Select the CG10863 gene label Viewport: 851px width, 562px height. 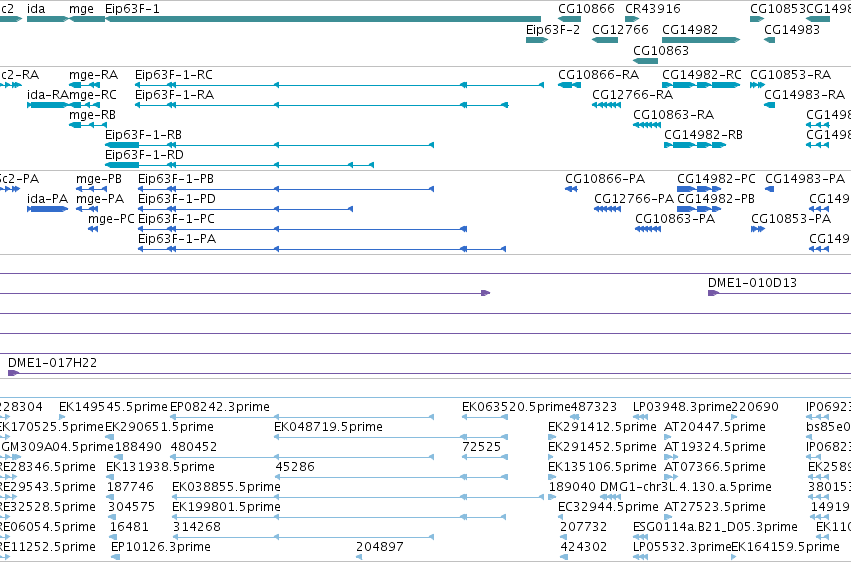661,50
